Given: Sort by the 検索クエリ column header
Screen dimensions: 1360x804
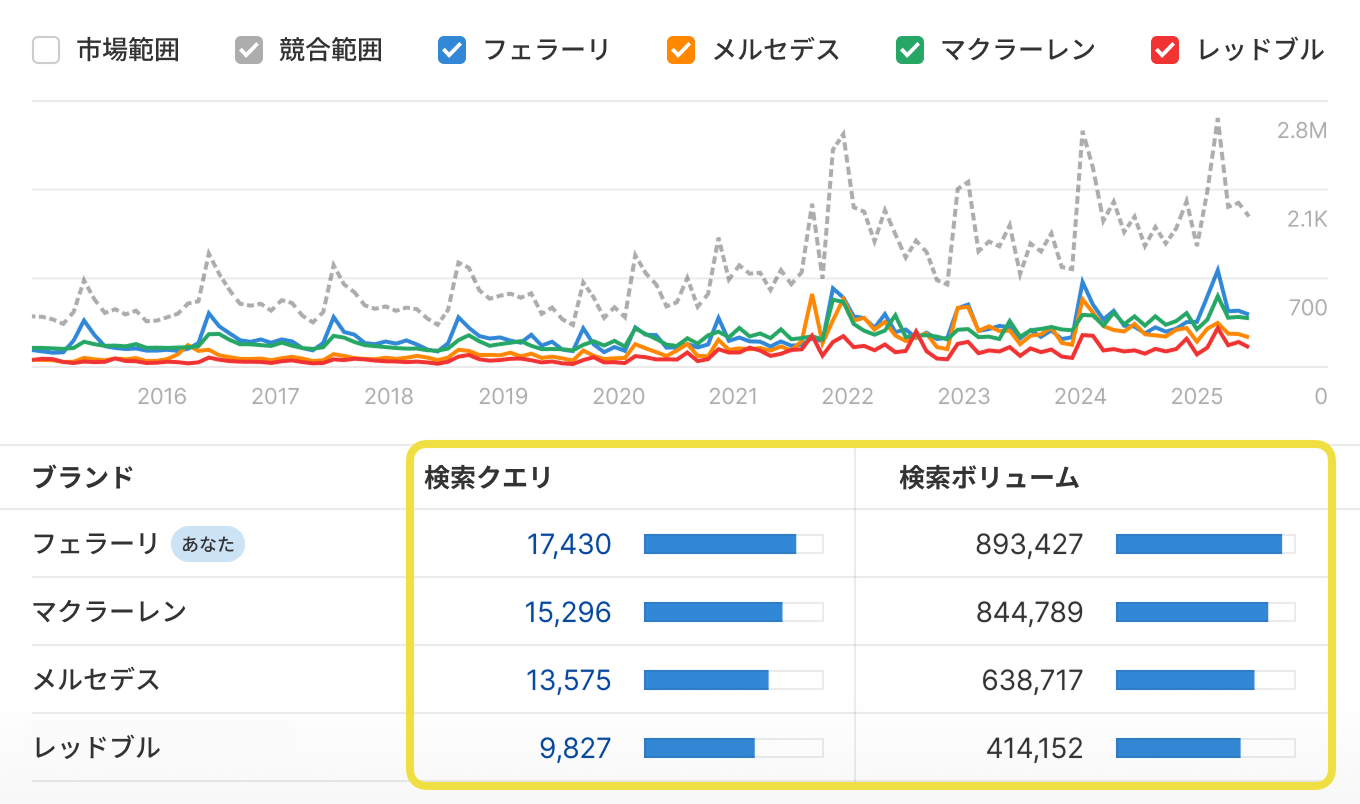Looking at the screenshot, I should [488, 478].
